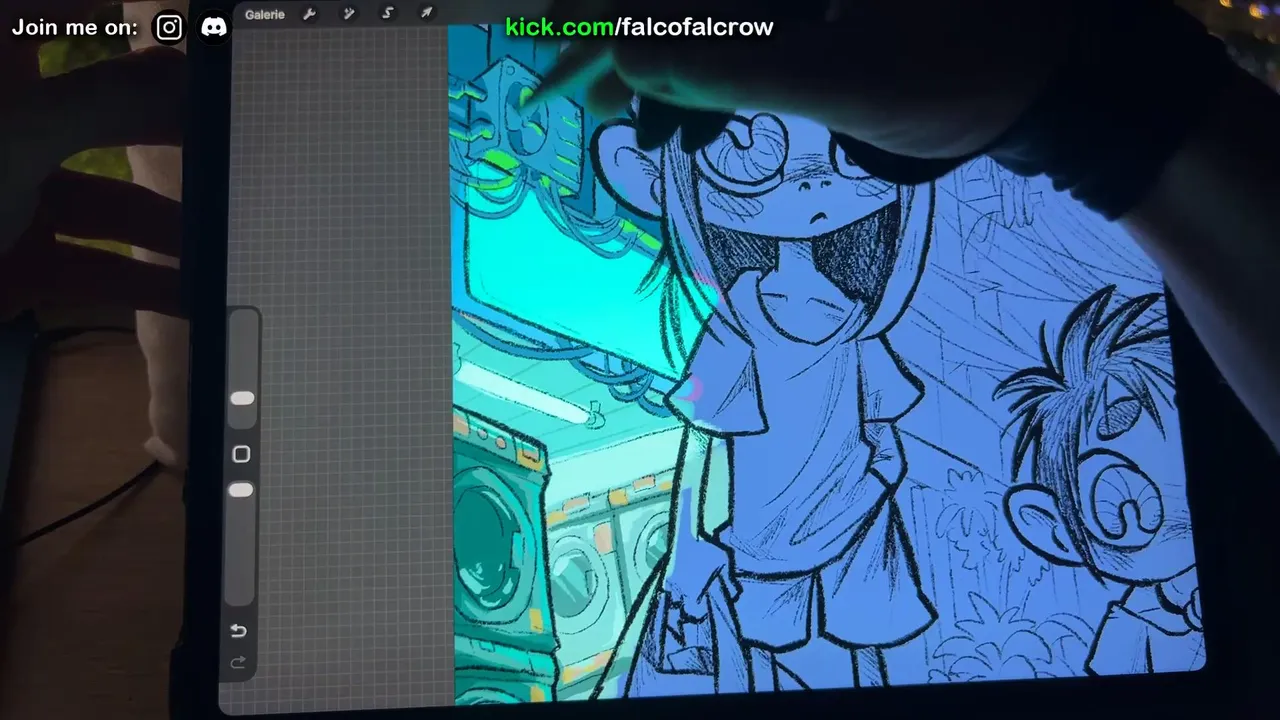Click the Instagram icon in stream overlay
This screenshot has width=1280, height=720.
coord(169,27)
